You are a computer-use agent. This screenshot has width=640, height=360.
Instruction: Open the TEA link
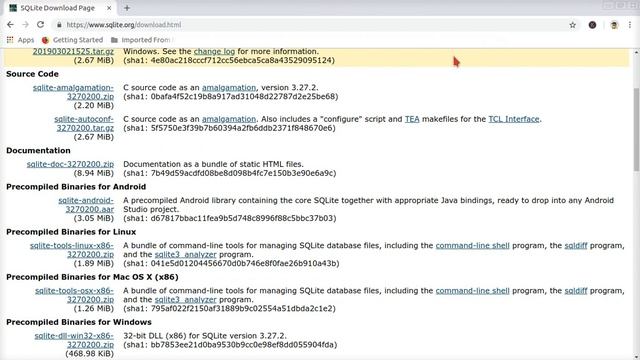point(412,119)
